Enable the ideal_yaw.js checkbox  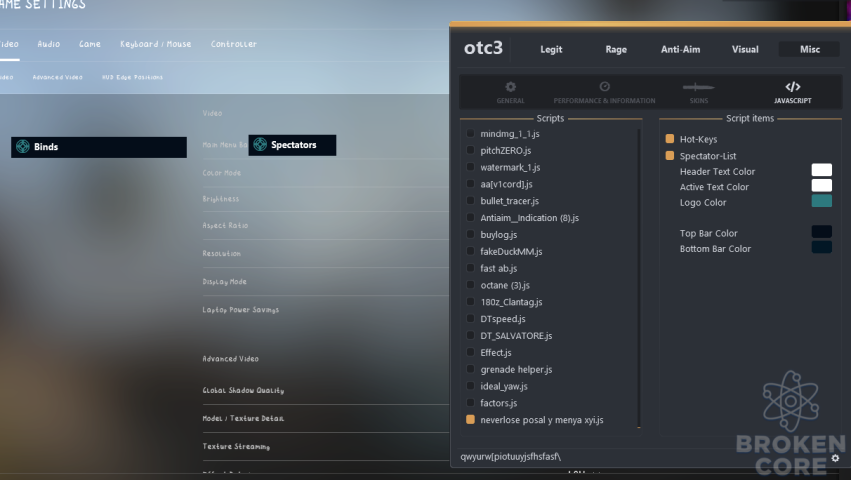coord(470,386)
